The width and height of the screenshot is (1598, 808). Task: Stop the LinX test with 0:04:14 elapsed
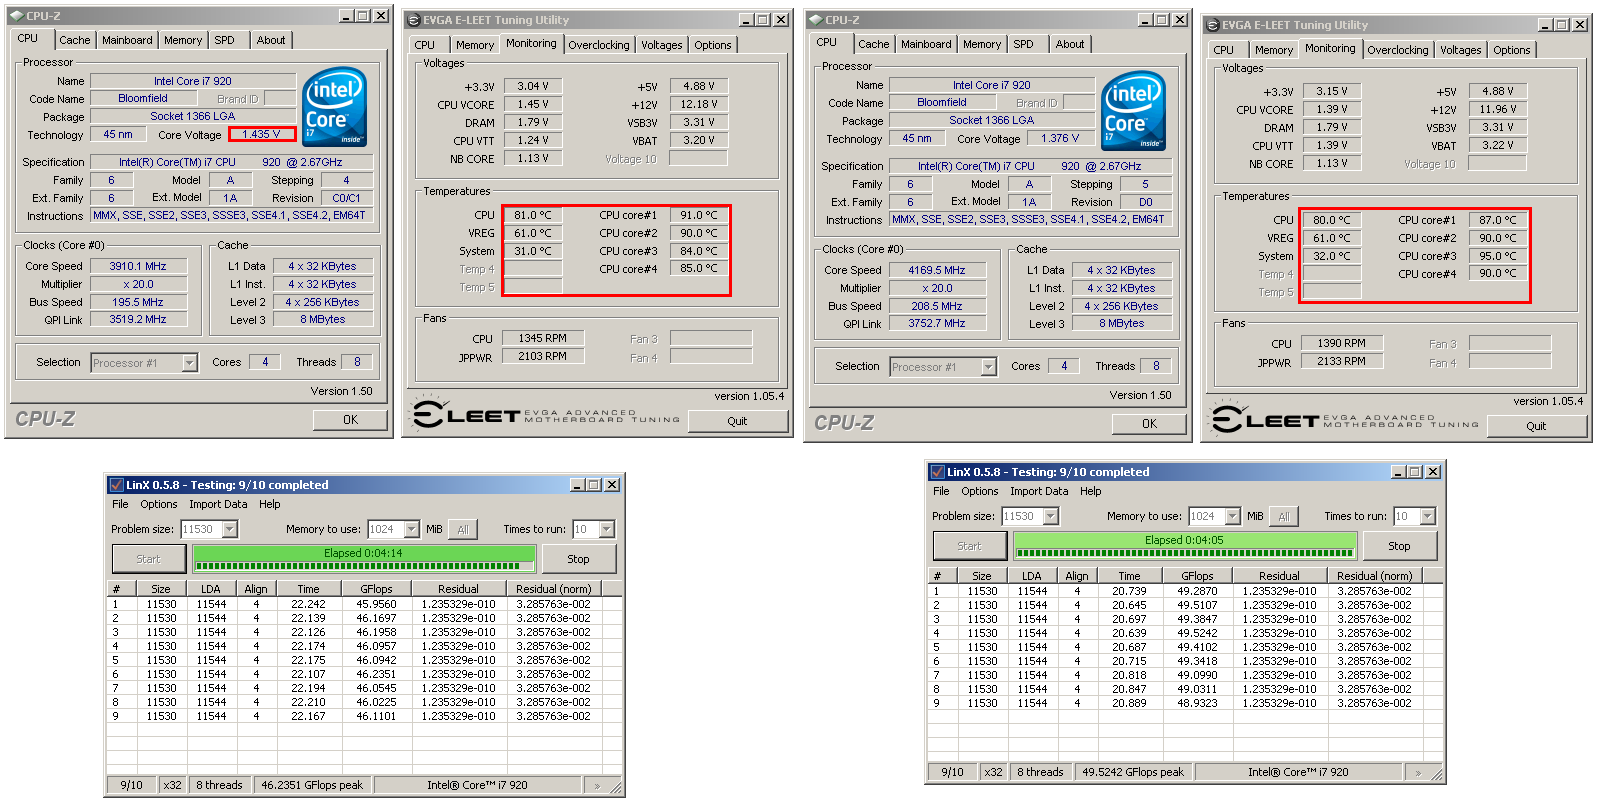click(578, 559)
